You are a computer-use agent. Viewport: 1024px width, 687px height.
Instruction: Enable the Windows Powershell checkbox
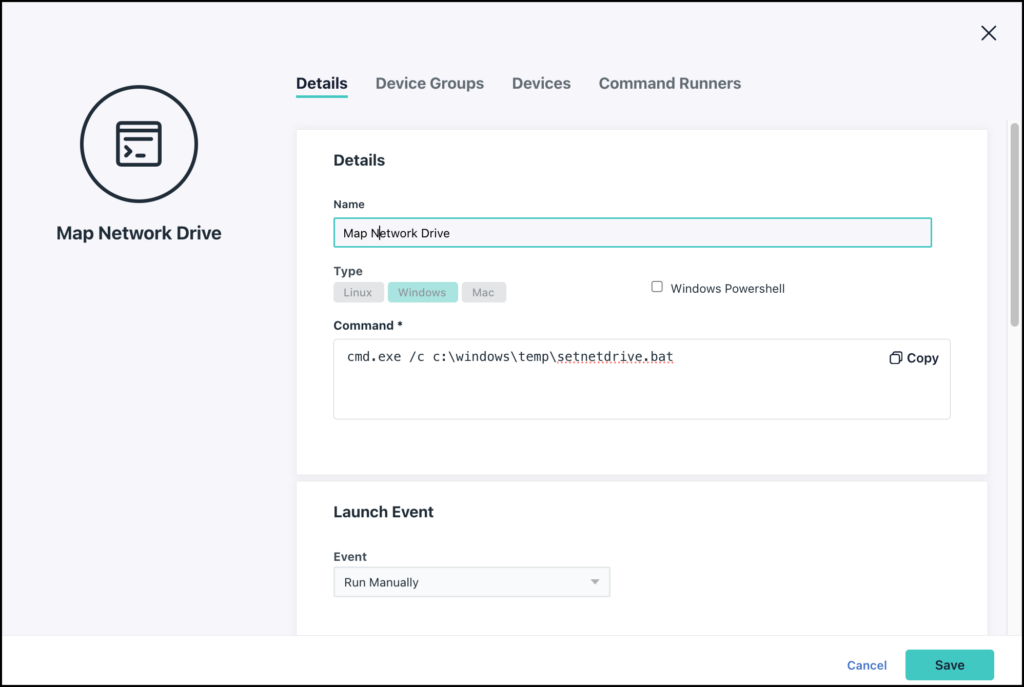coord(657,287)
